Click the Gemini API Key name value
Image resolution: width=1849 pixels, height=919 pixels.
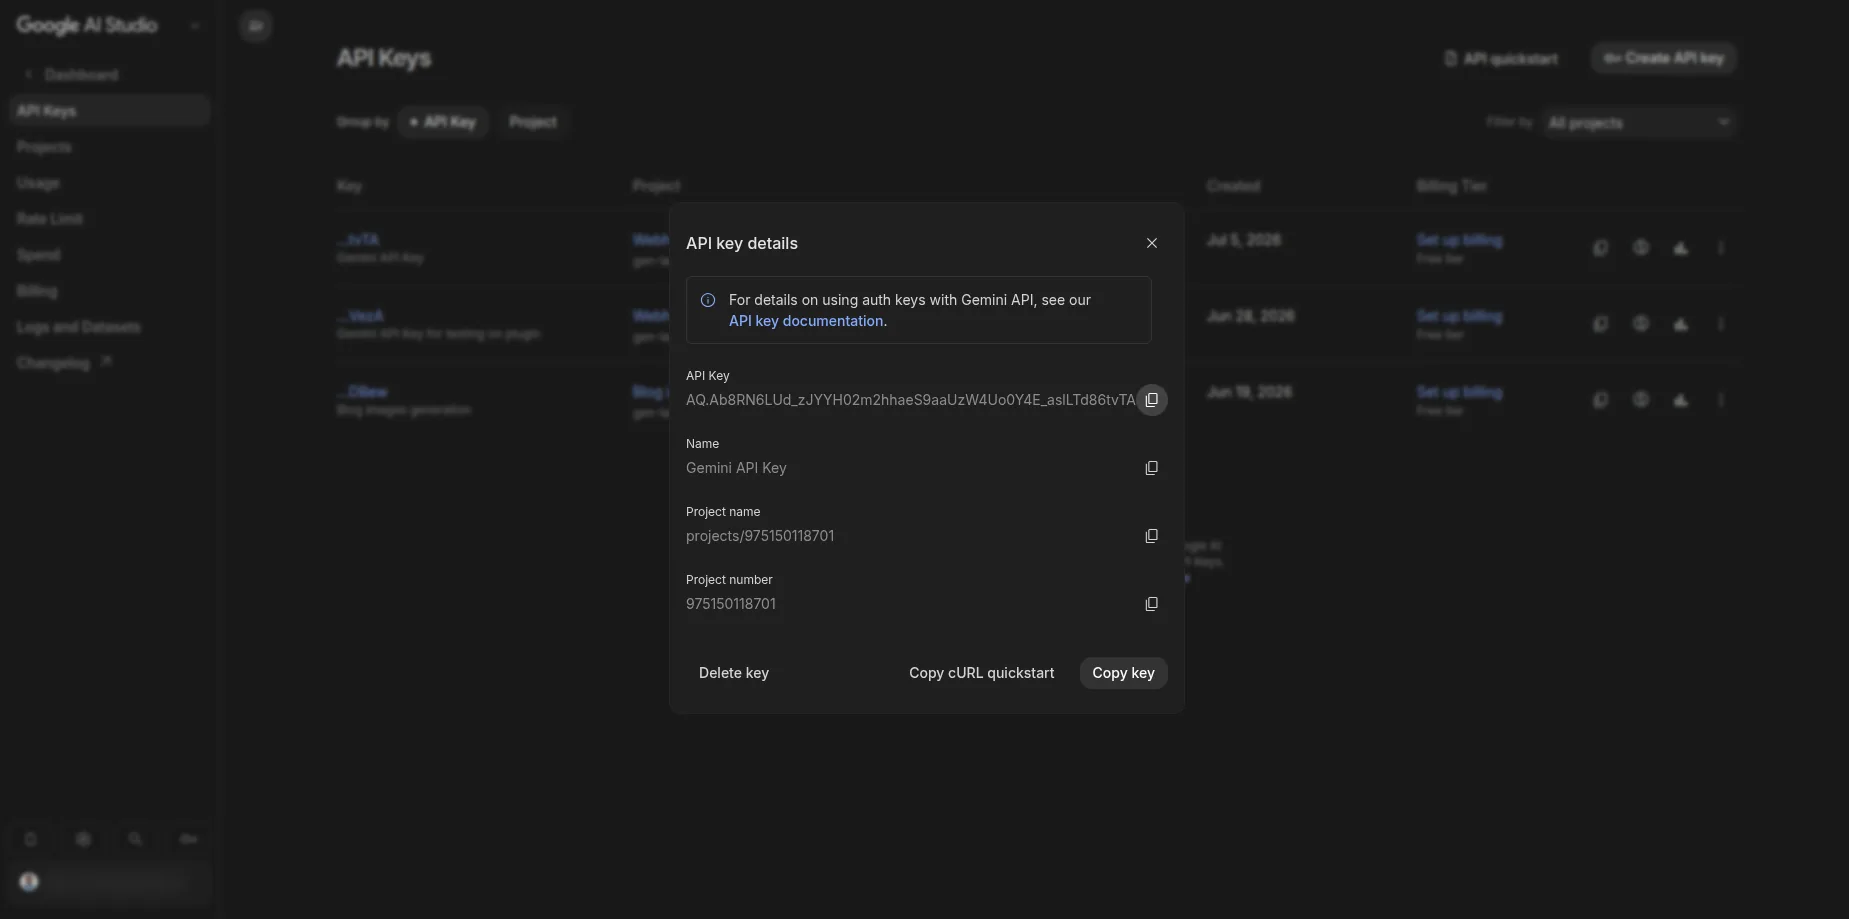pos(736,468)
